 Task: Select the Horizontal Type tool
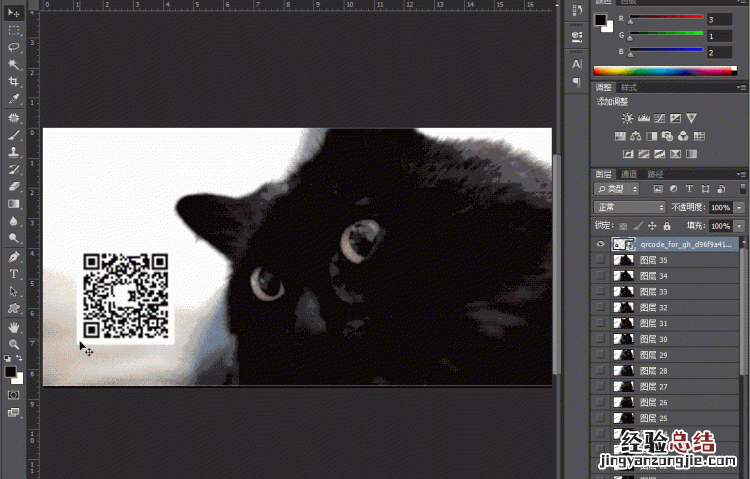tap(14, 273)
